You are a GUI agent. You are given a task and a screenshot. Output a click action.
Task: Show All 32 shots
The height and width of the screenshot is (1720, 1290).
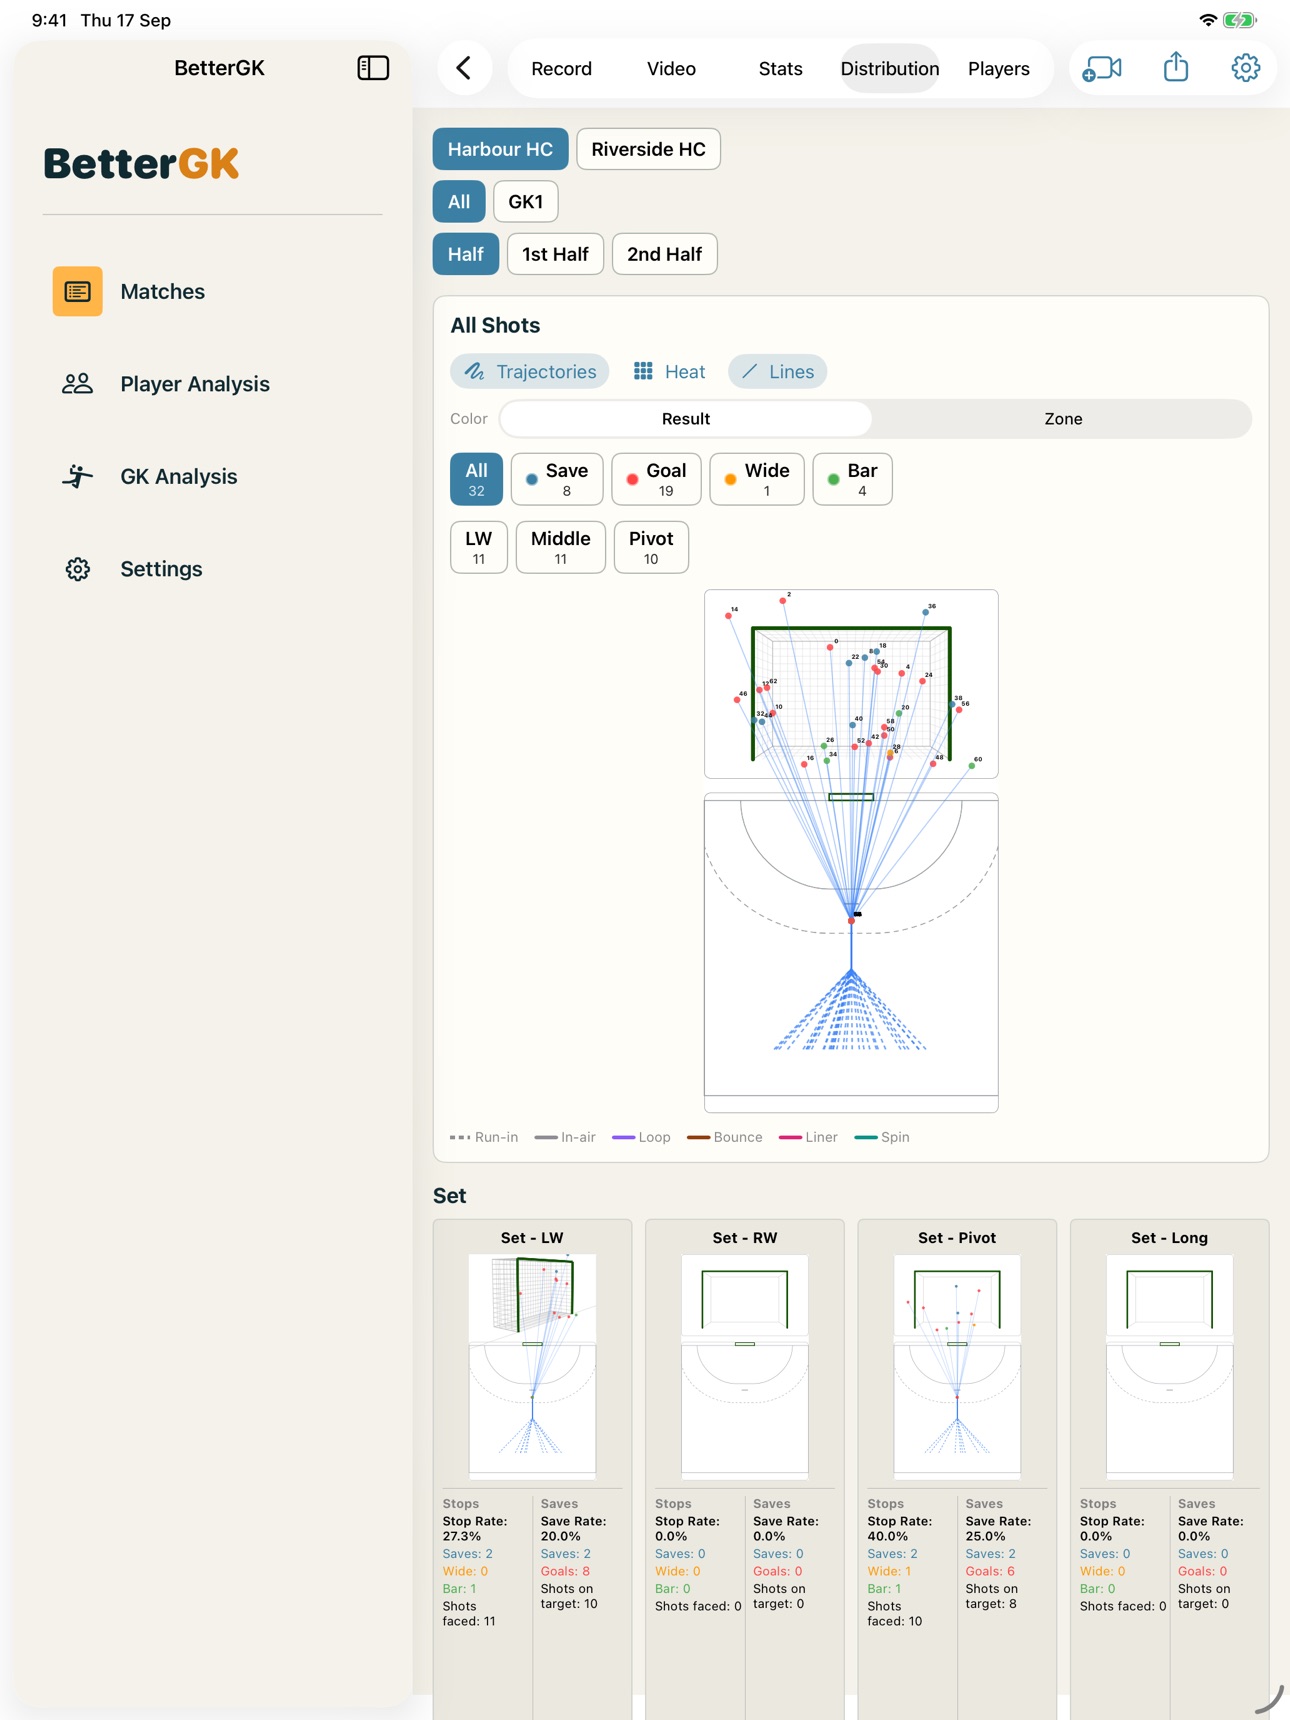[476, 479]
